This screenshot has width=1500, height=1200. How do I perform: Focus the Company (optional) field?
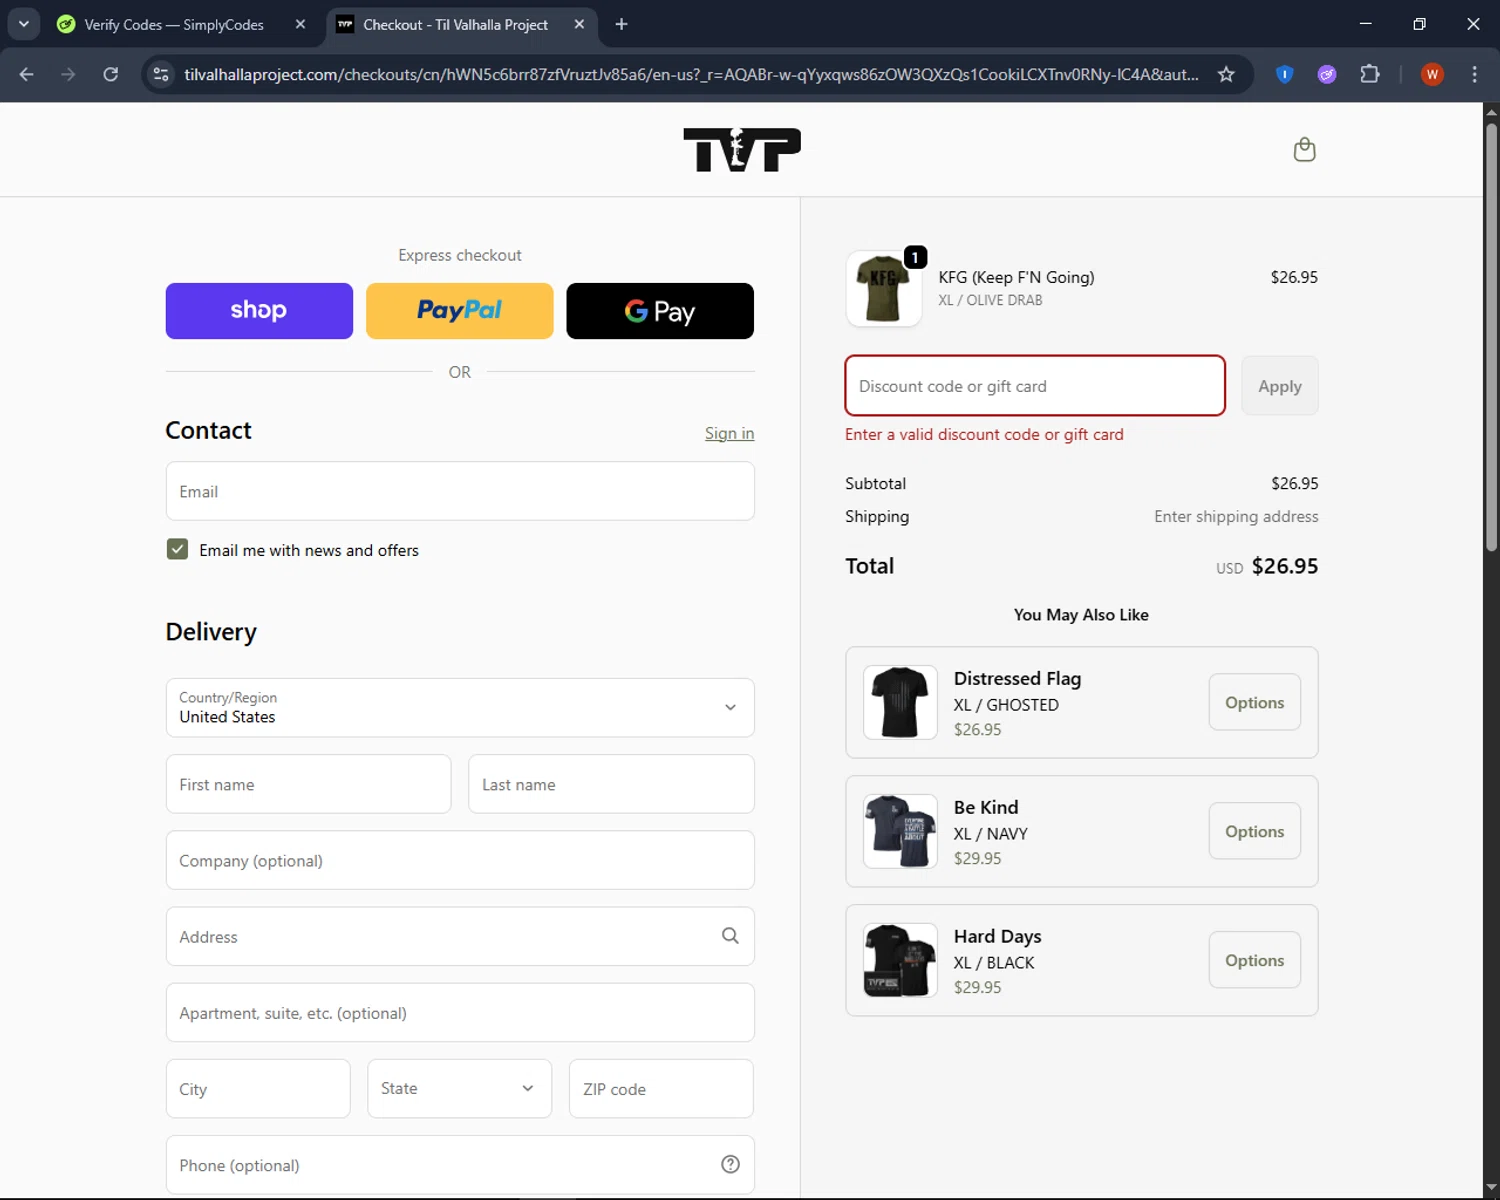pos(460,860)
